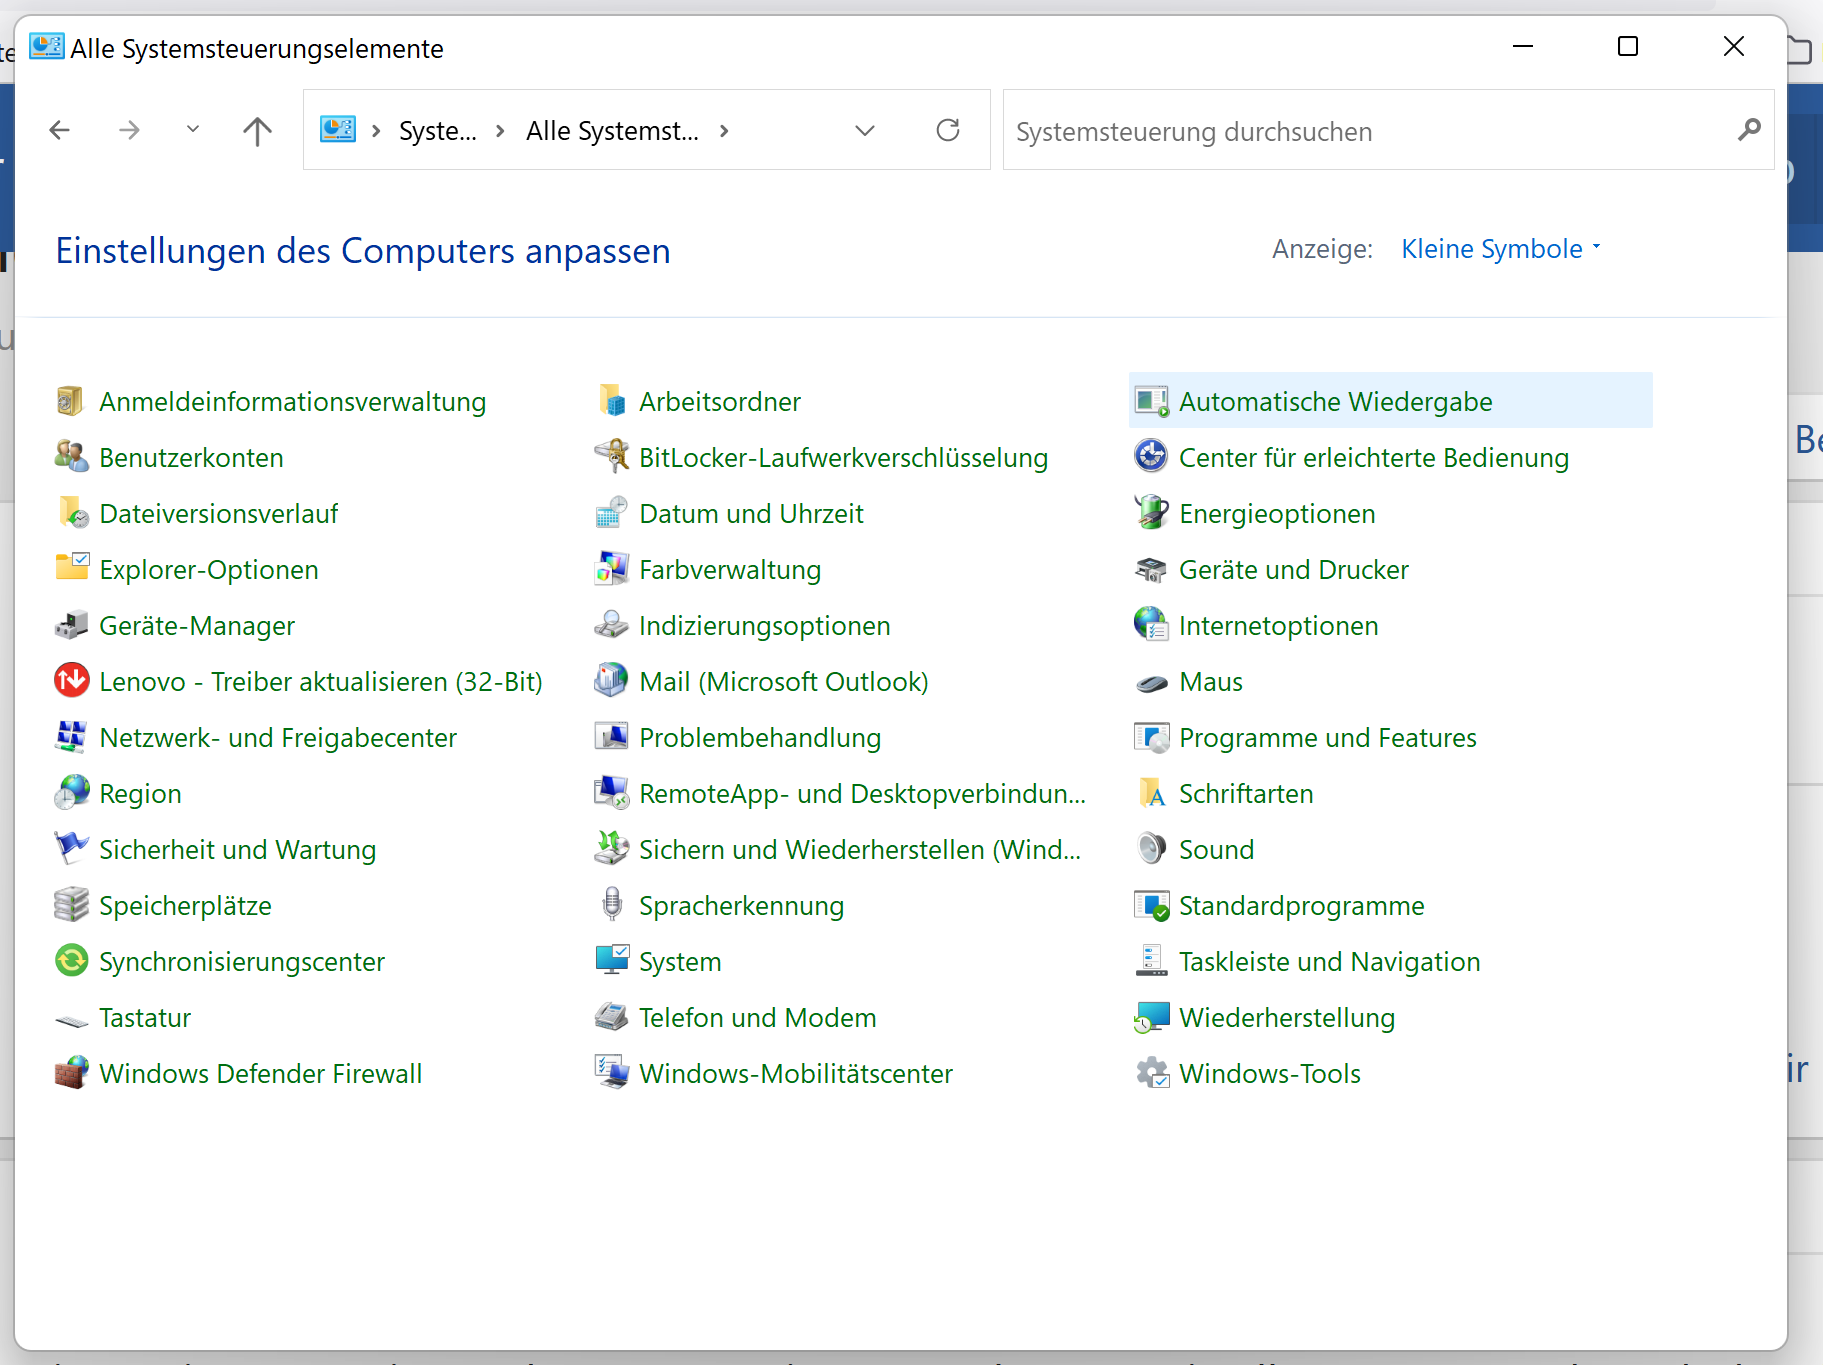Click the Windows Defender Firewall brick icon

[x=71, y=1073]
